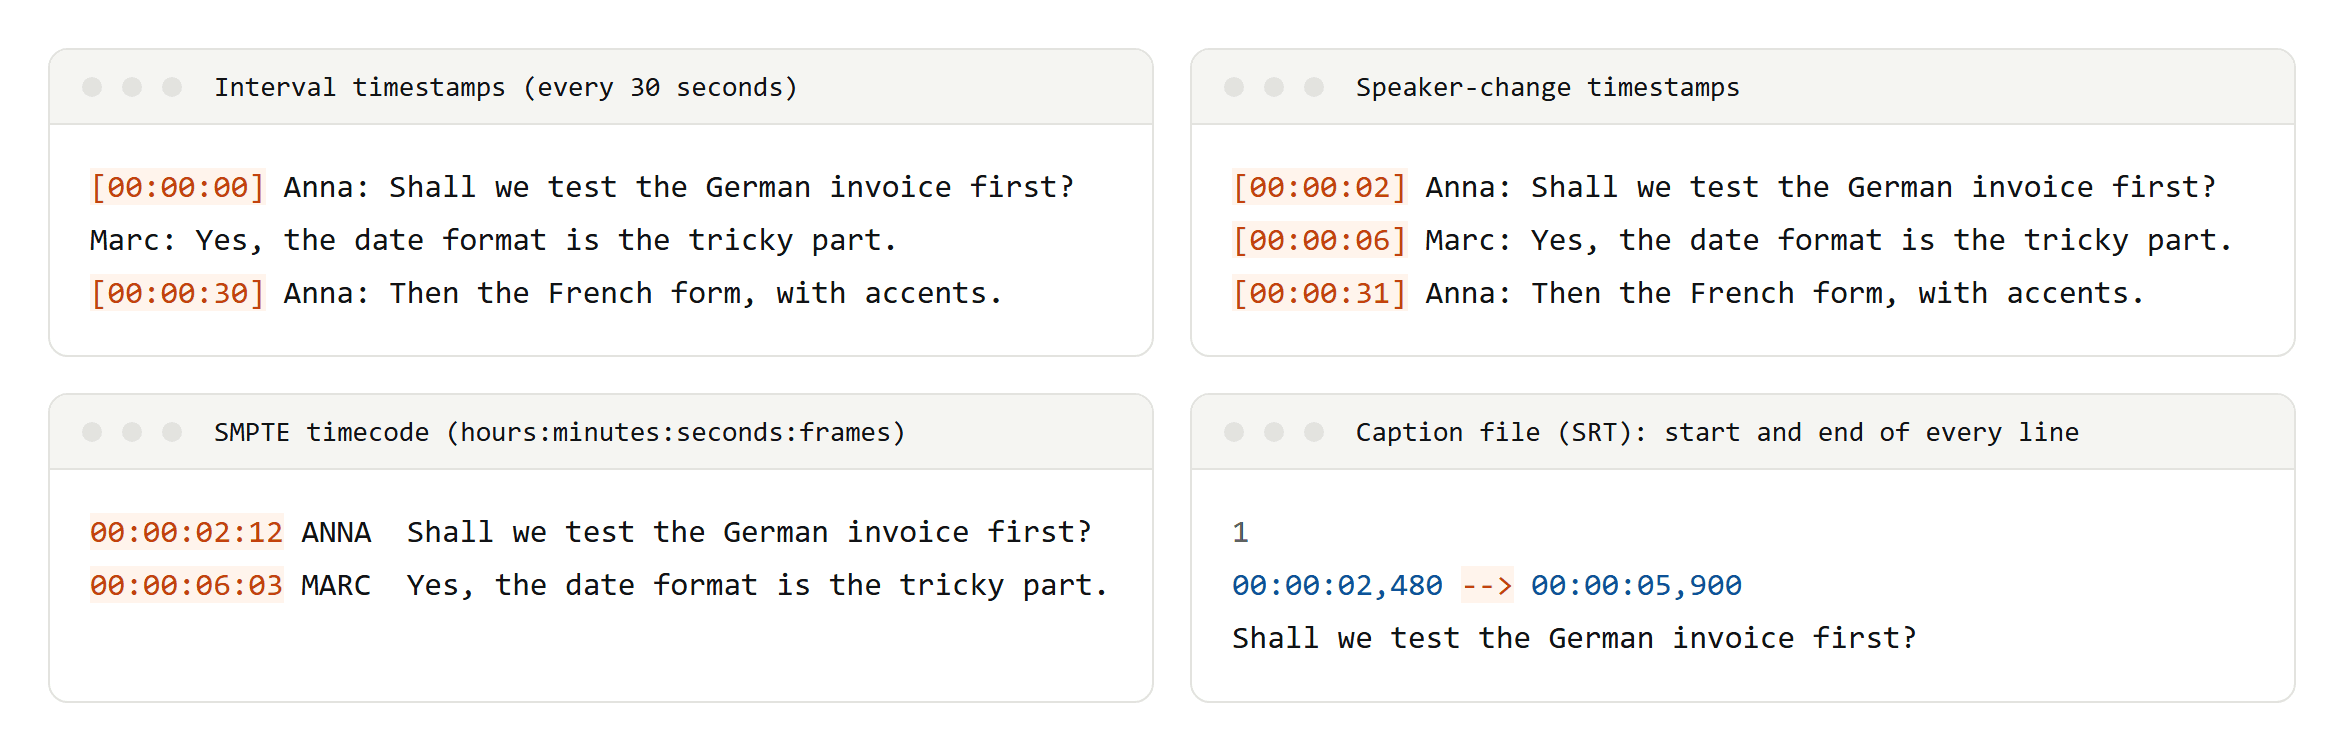Click the SMPTE line "Shall we test the German invoice first?"
Viewport: 2344px width, 751px height.
coord(749,533)
